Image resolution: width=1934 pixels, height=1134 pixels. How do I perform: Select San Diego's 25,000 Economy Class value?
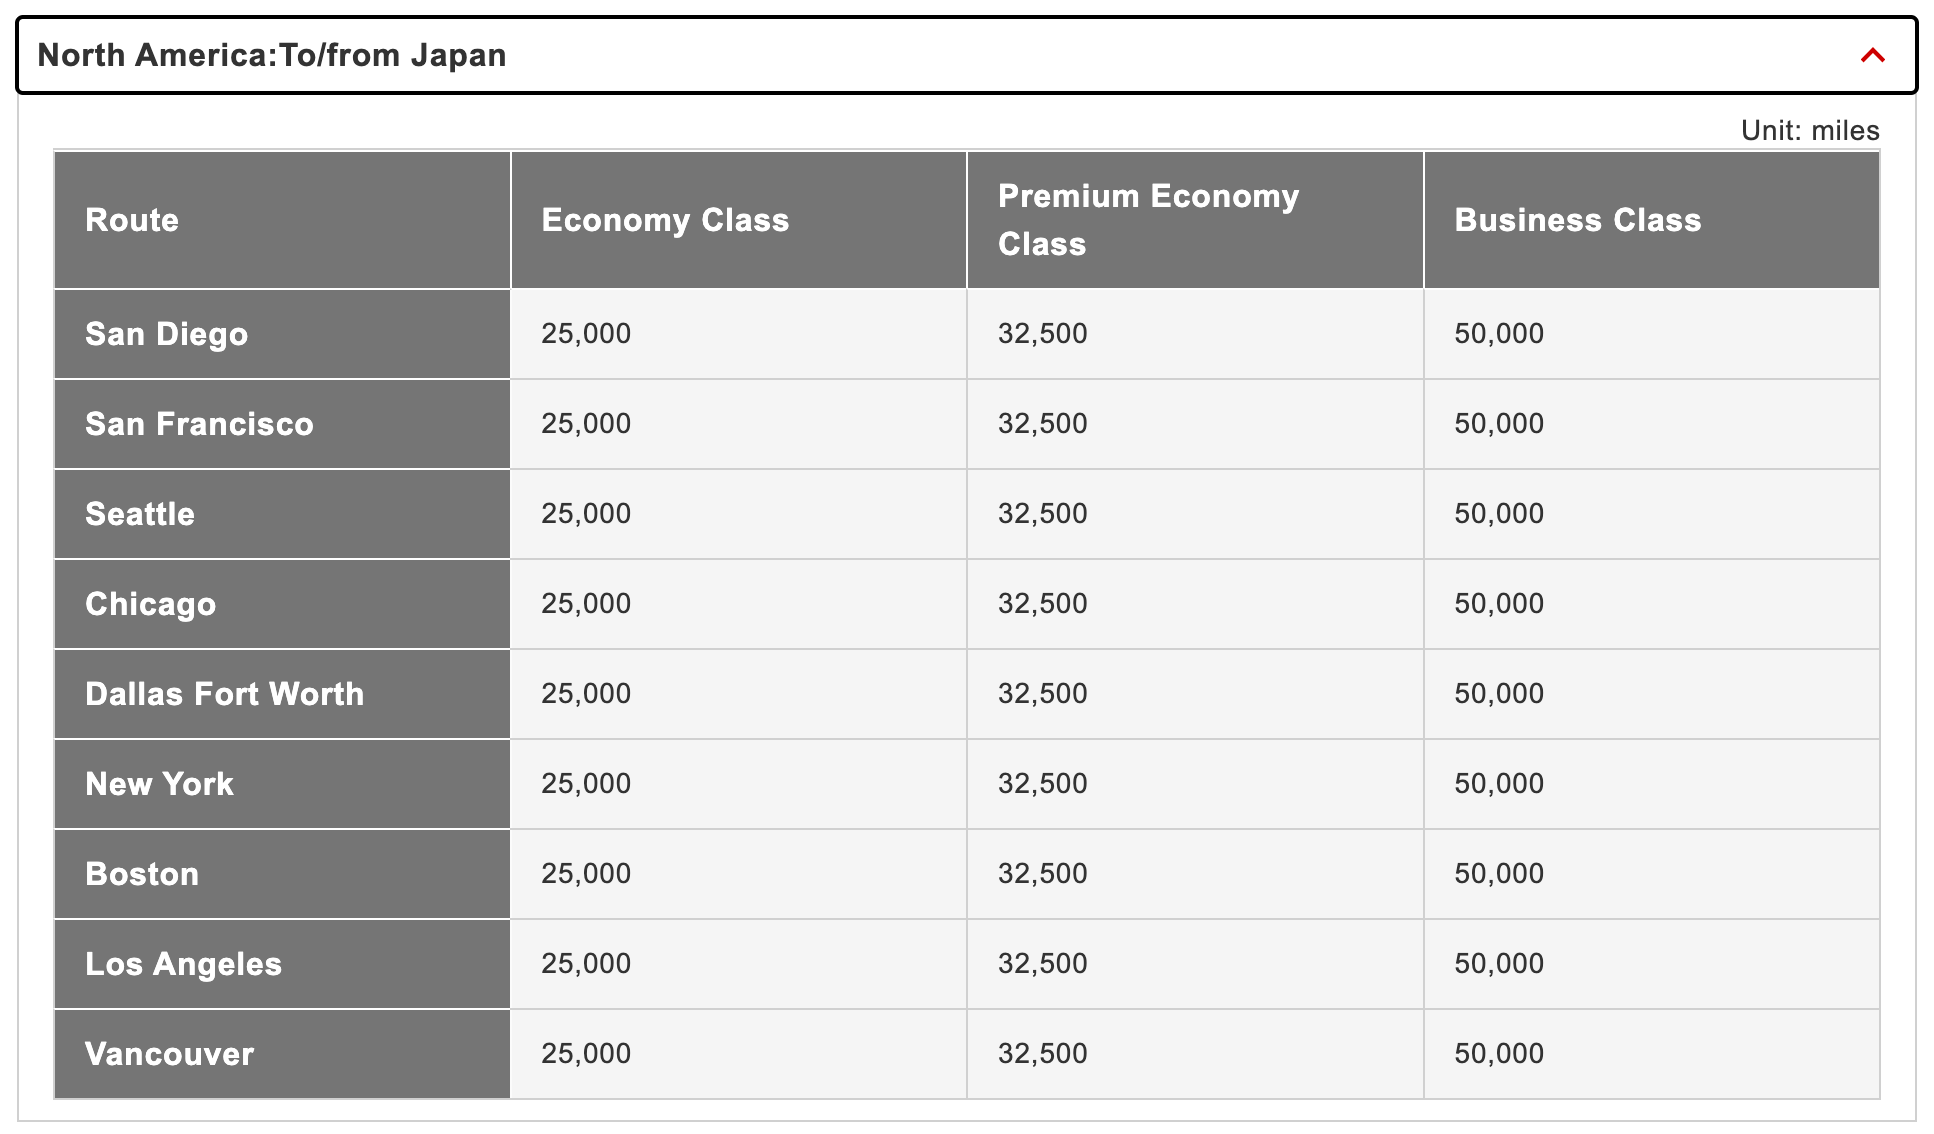click(585, 334)
